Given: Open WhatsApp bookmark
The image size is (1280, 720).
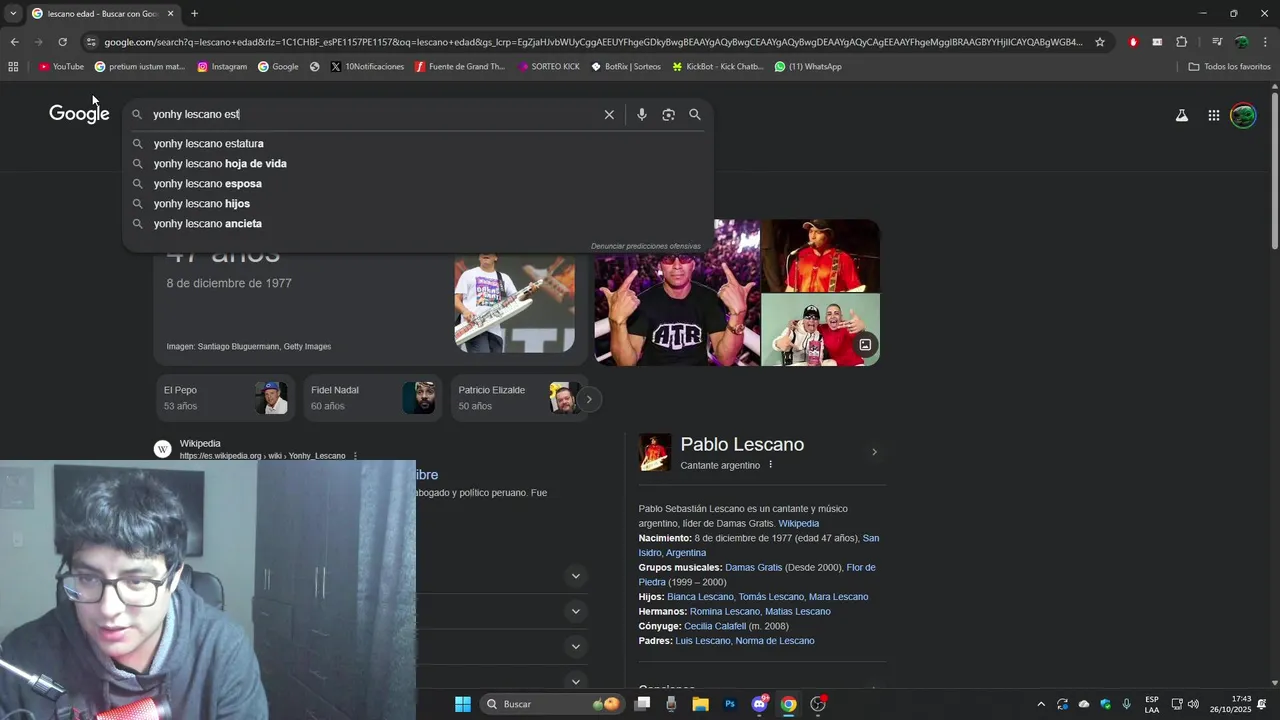Looking at the screenshot, I should pos(808,67).
